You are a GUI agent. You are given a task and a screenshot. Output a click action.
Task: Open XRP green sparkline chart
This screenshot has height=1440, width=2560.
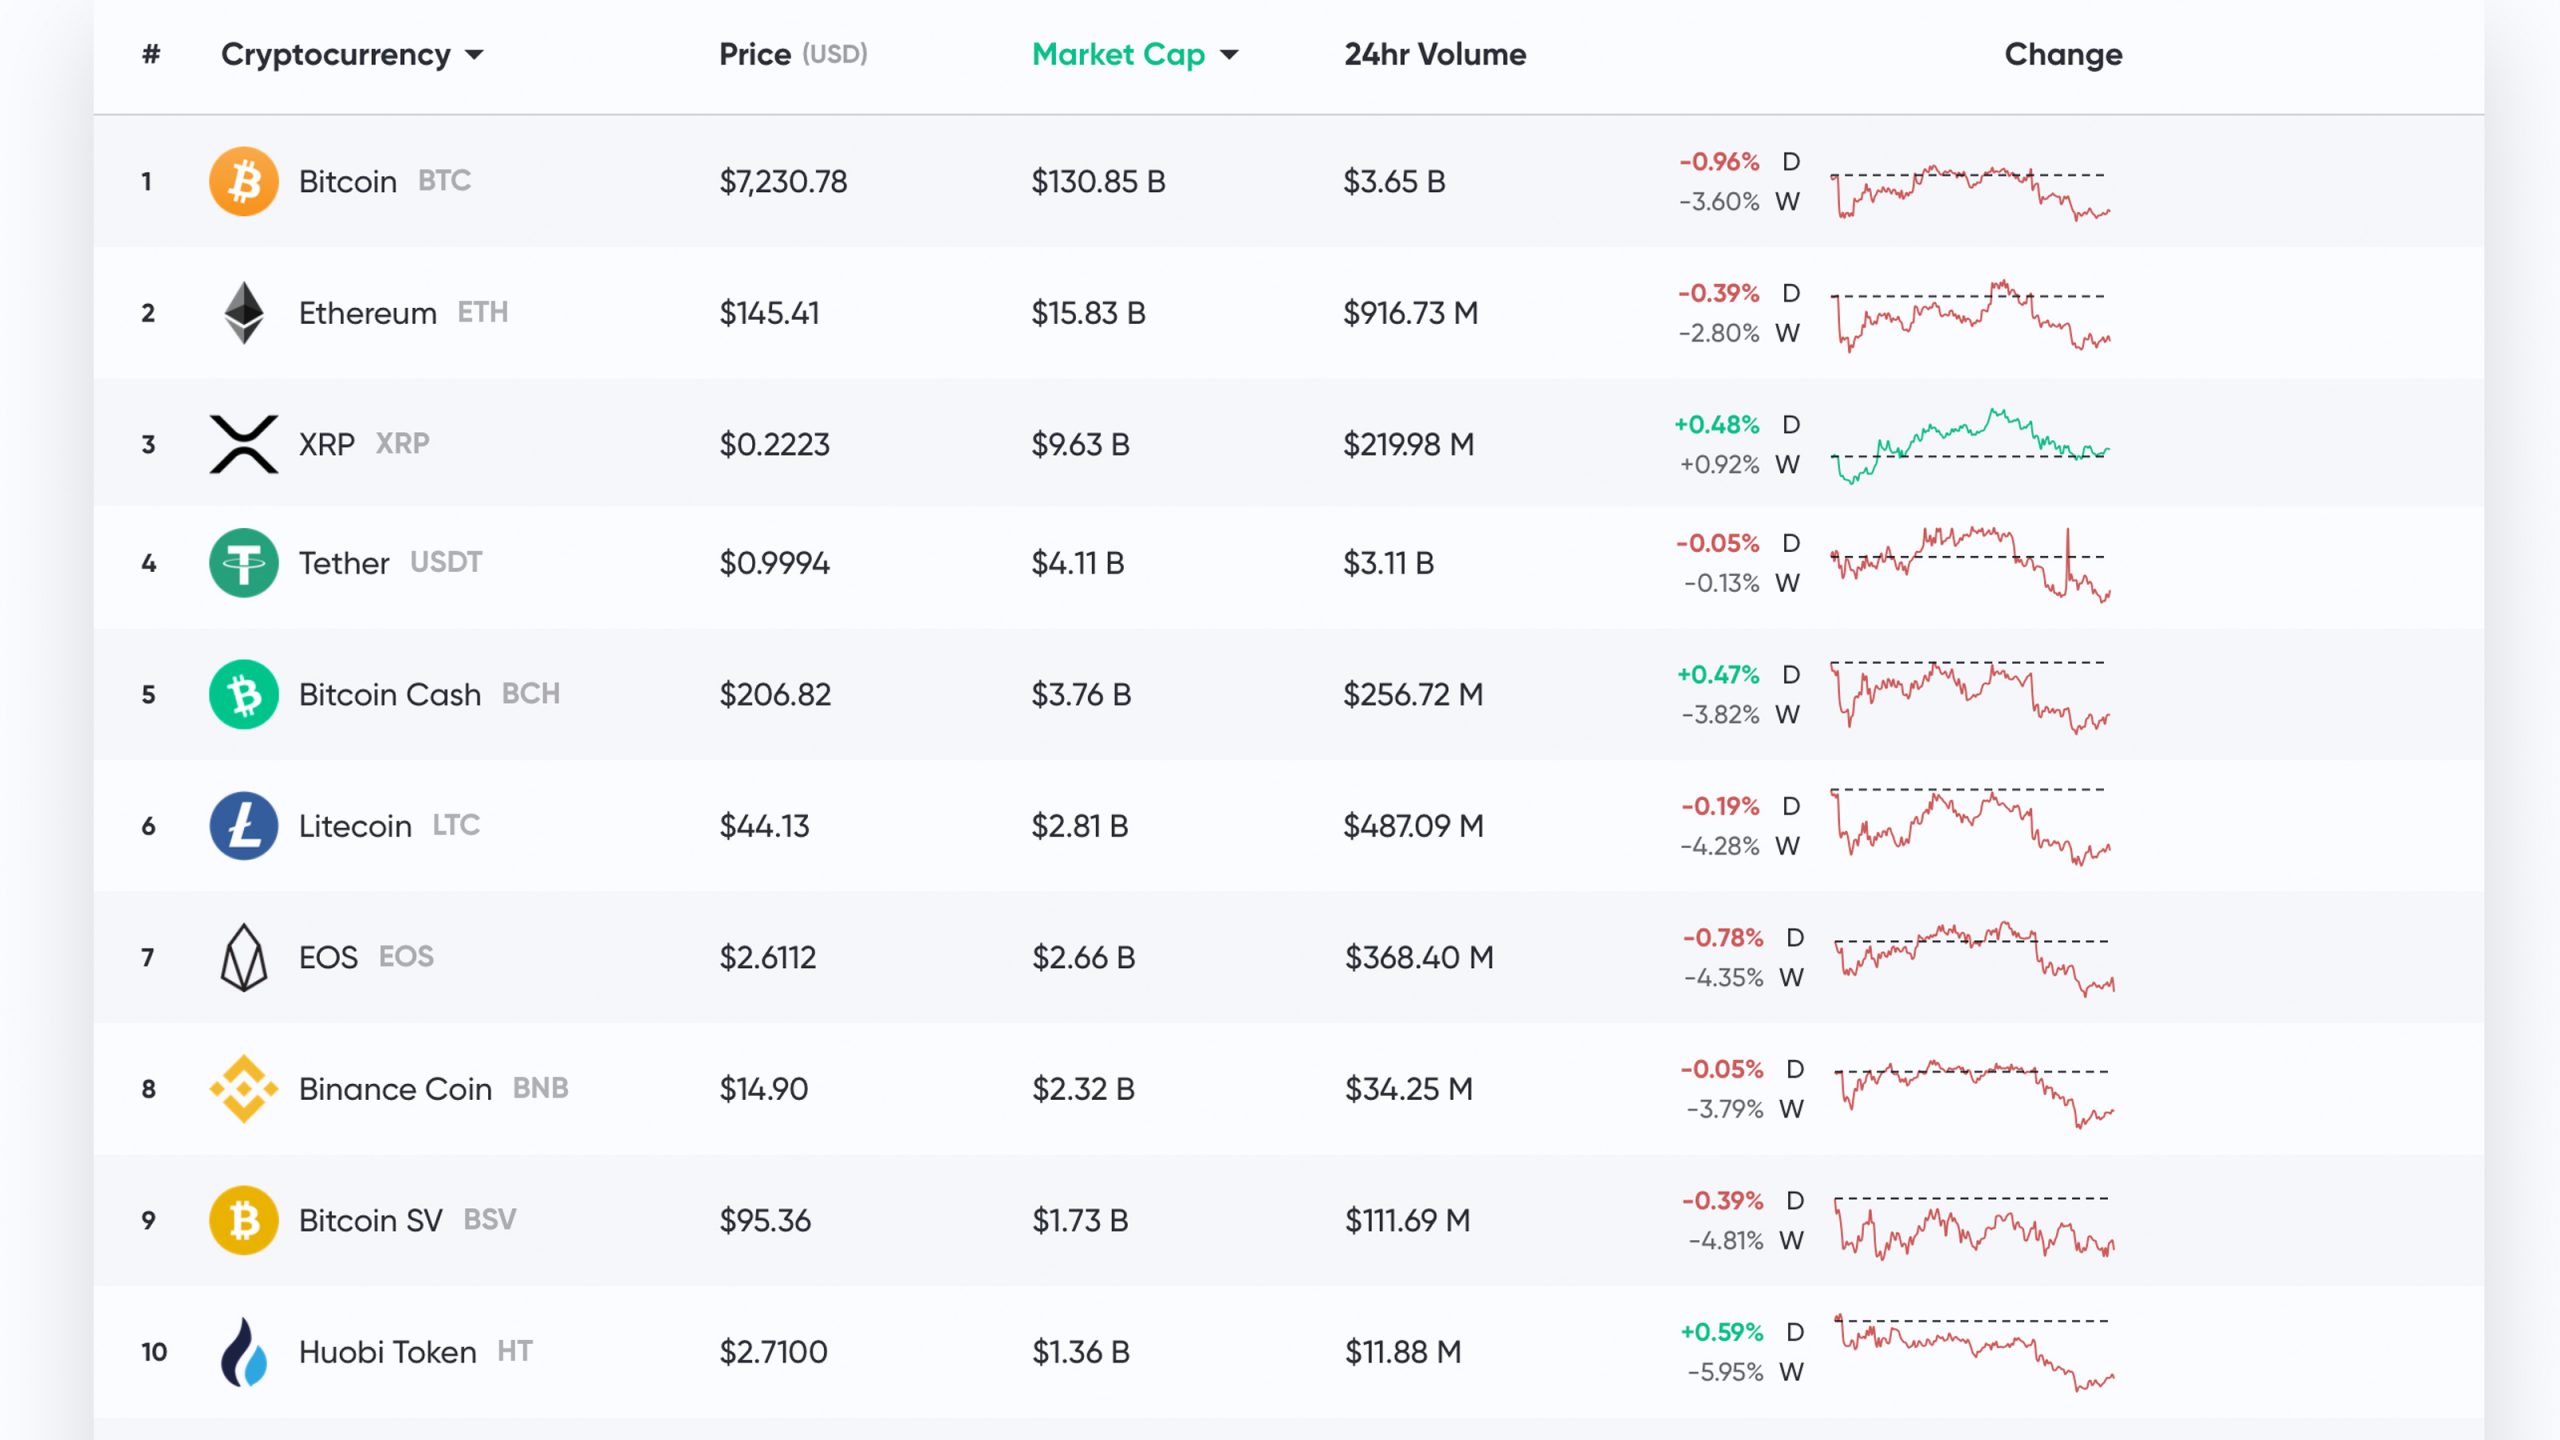pyautogui.click(x=1969, y=444)
